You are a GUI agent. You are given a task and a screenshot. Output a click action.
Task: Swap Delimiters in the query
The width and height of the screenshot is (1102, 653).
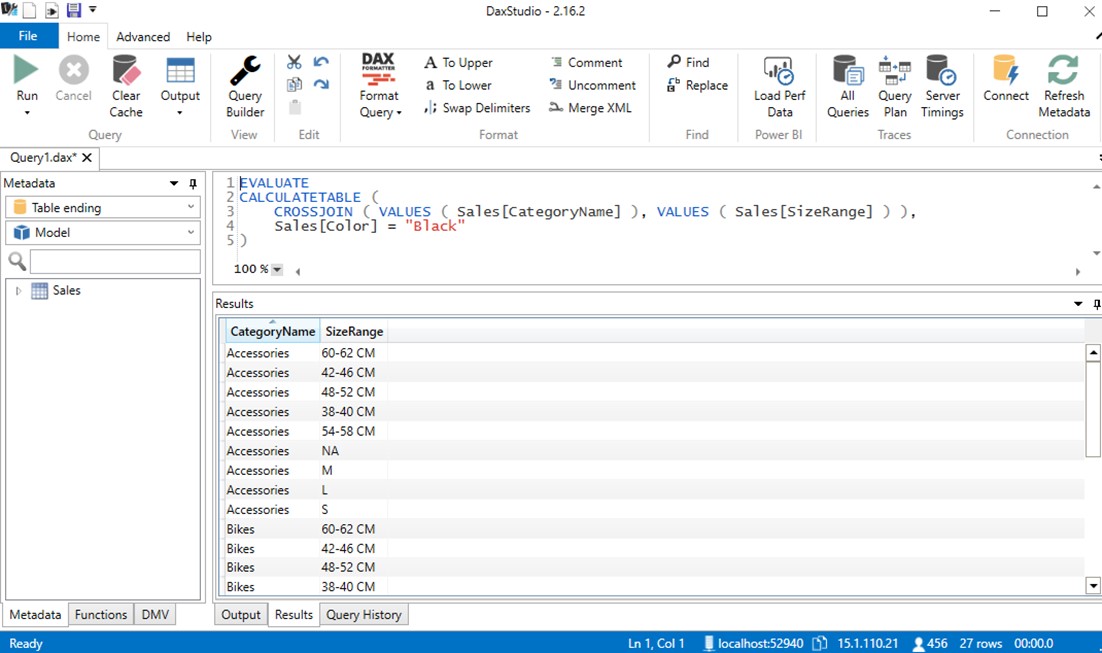pyautogui.click(x=477, y=108)
